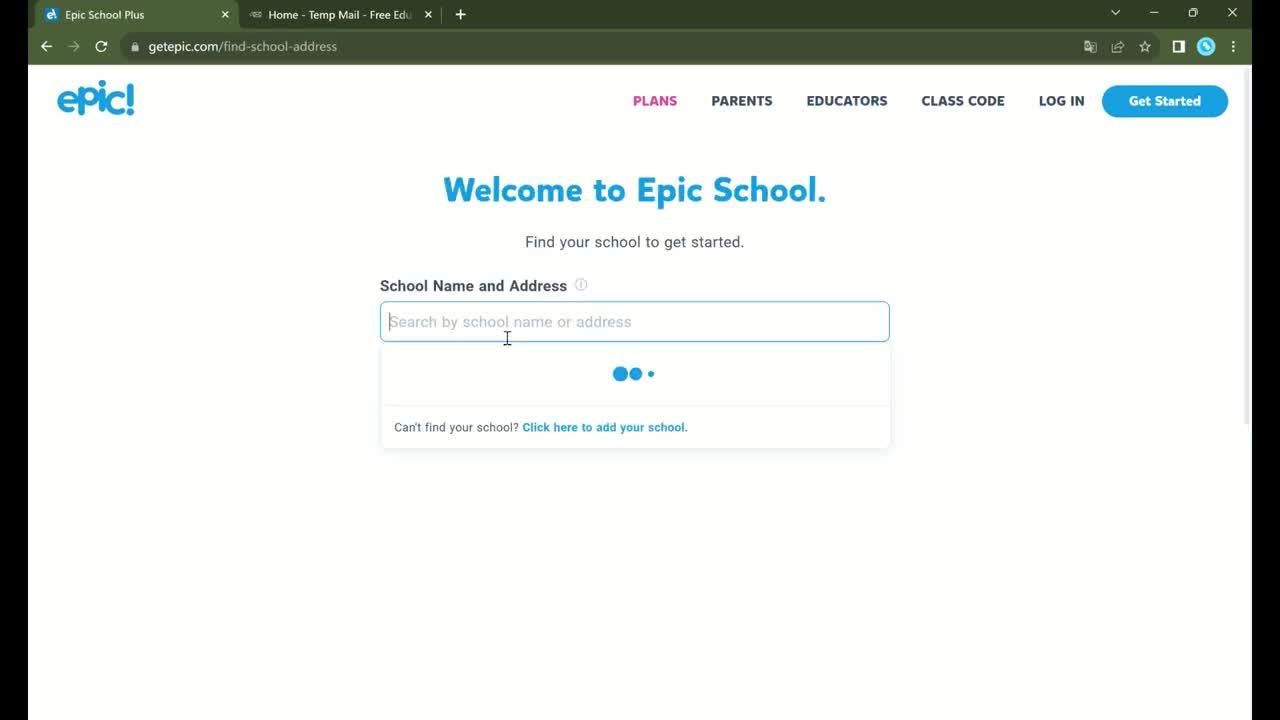The width and height of the screenshot is (1280, 720).
Task: Reload the page
Action: (101, 46)
